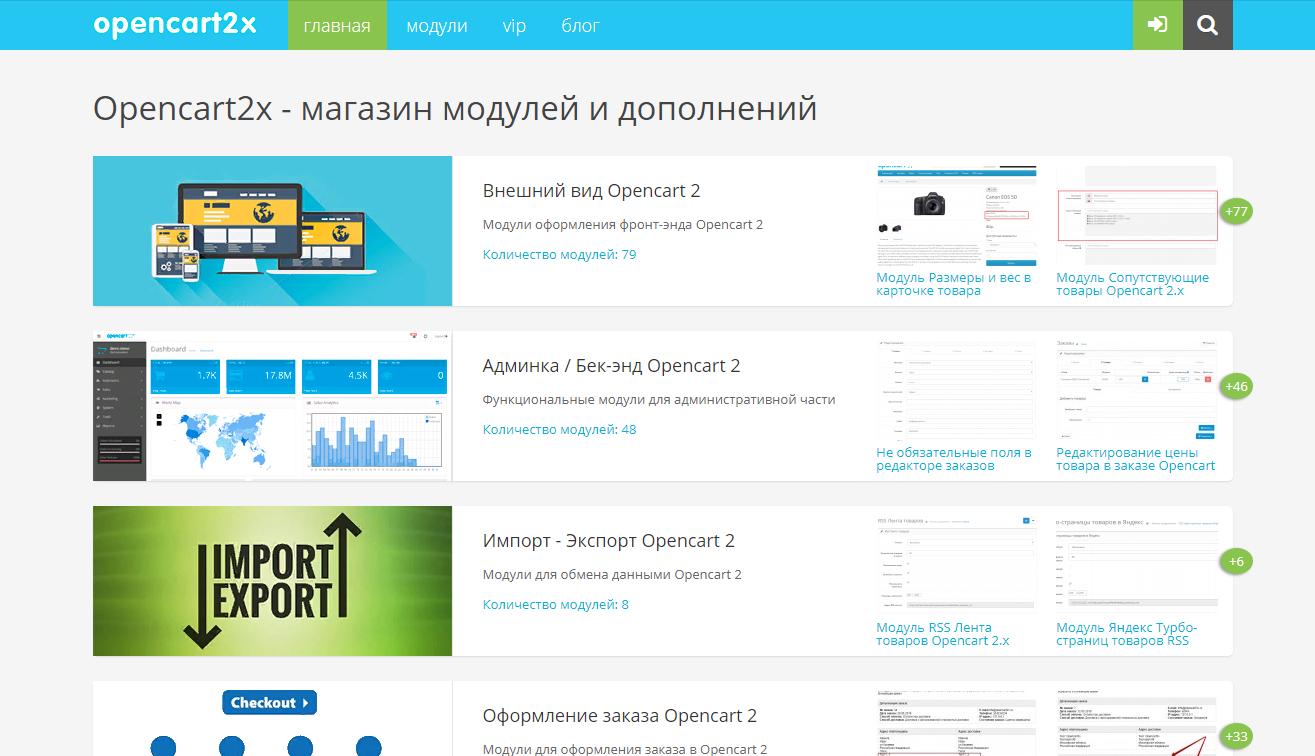
Task: Open the camera product screenshot thumbnail
Action: tap(957, 216)
